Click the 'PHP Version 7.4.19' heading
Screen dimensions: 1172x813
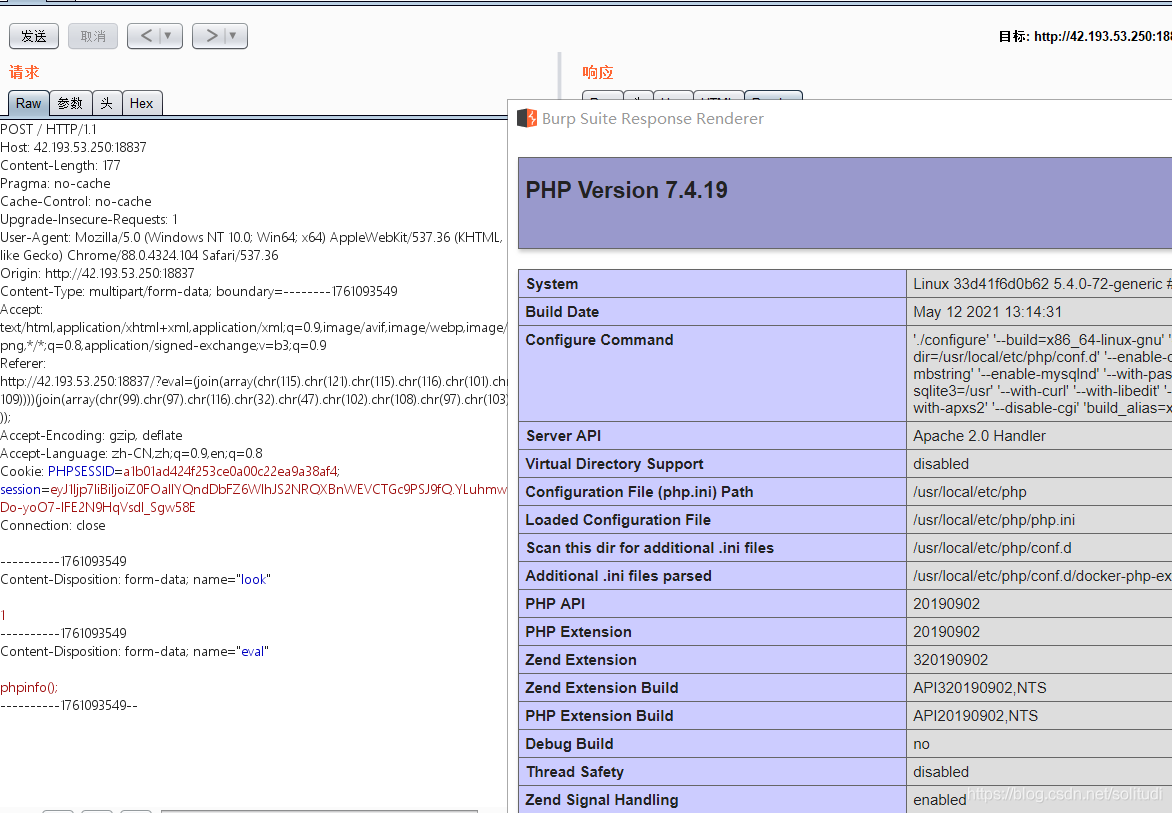626,190
